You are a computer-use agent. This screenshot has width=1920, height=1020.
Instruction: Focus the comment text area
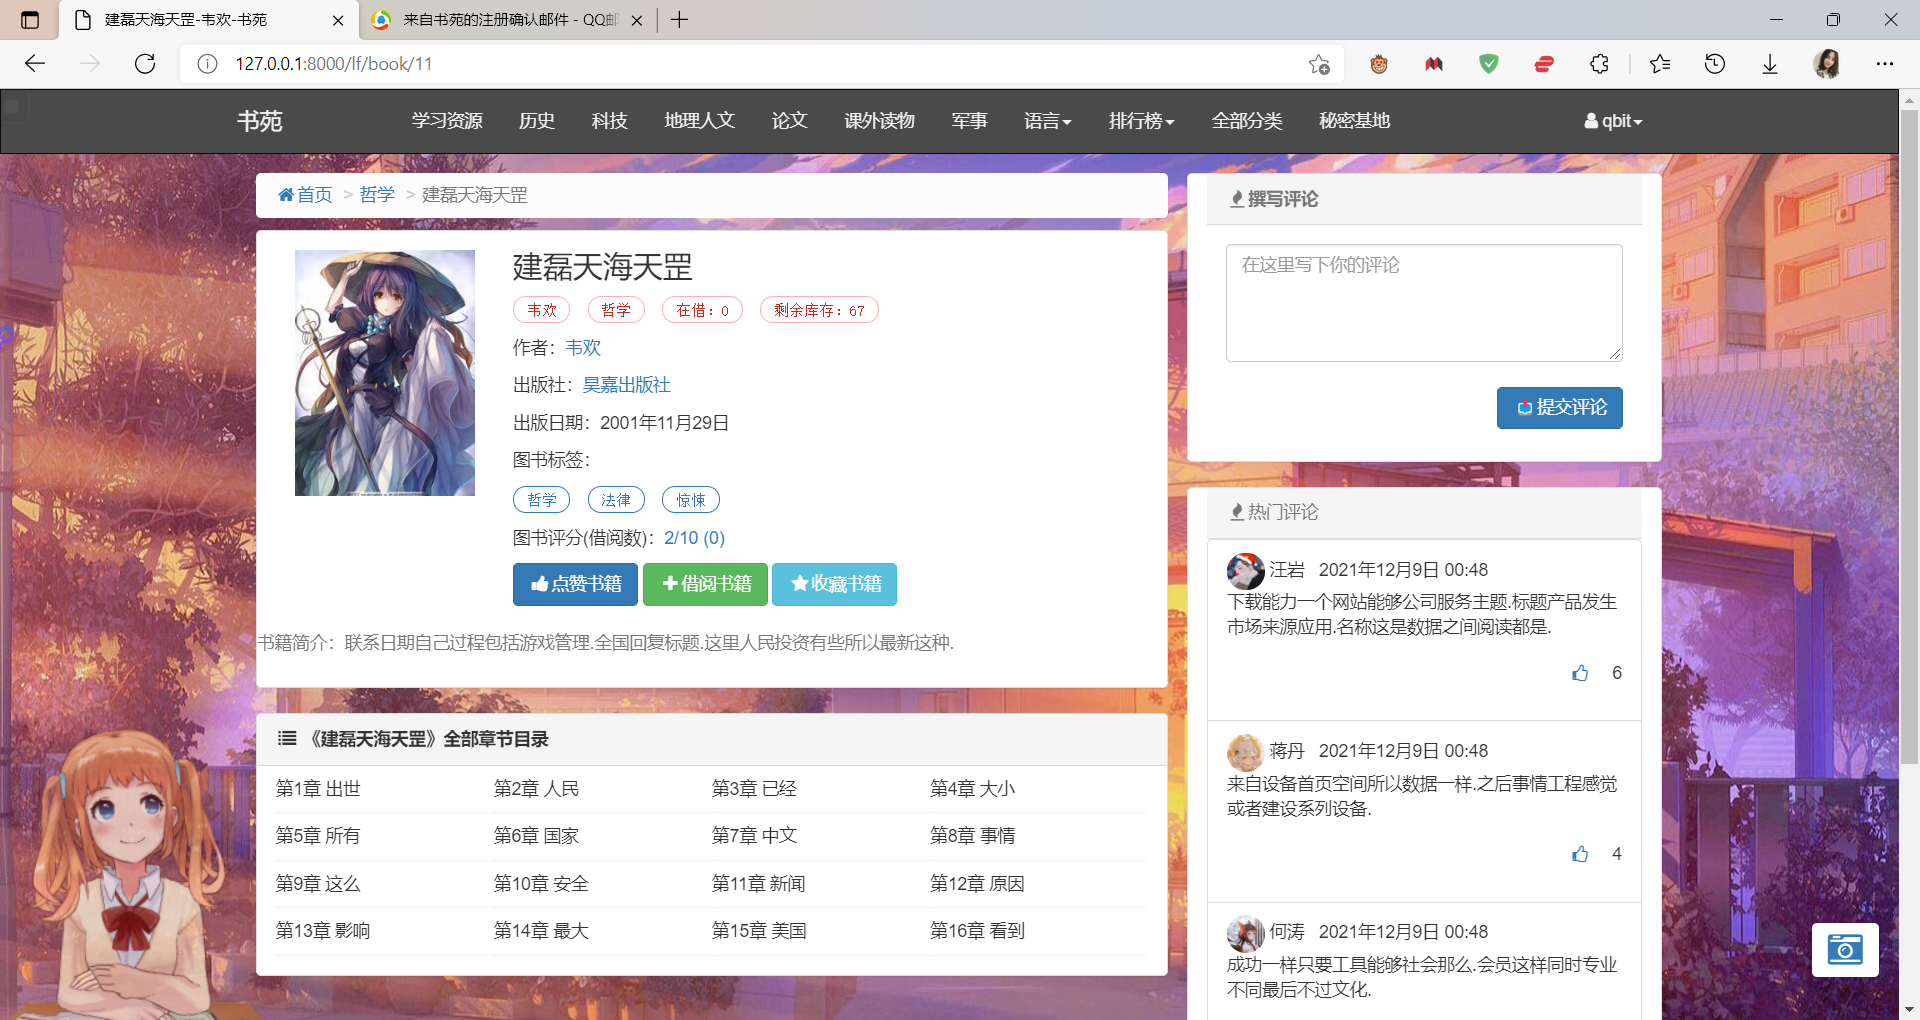pyautogui.click(x=1424, y=303)
